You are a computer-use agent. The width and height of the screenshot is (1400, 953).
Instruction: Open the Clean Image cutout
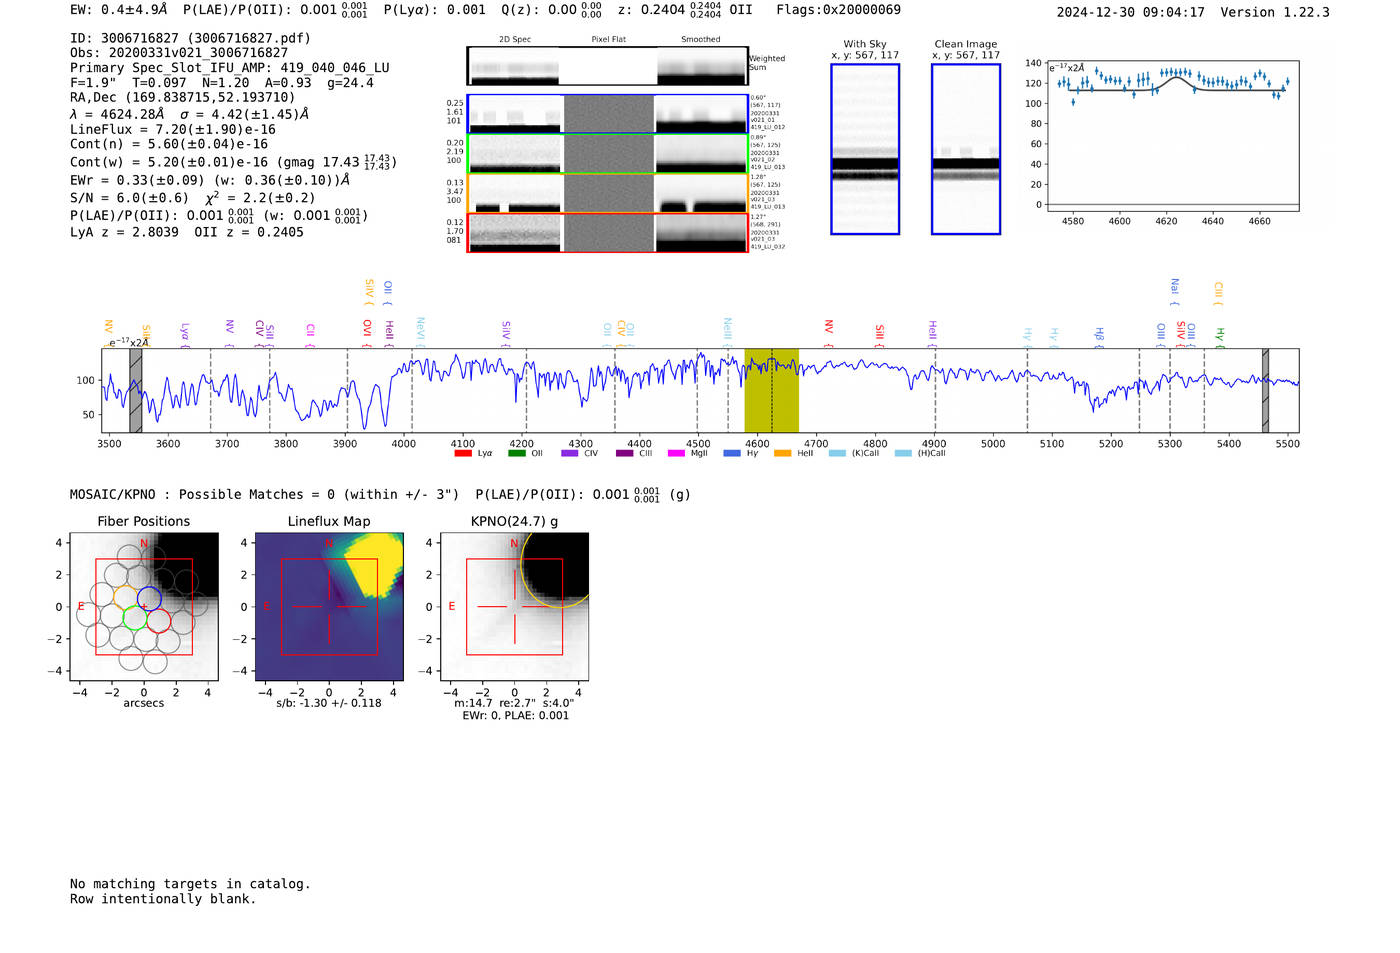[x=966, y=149]
